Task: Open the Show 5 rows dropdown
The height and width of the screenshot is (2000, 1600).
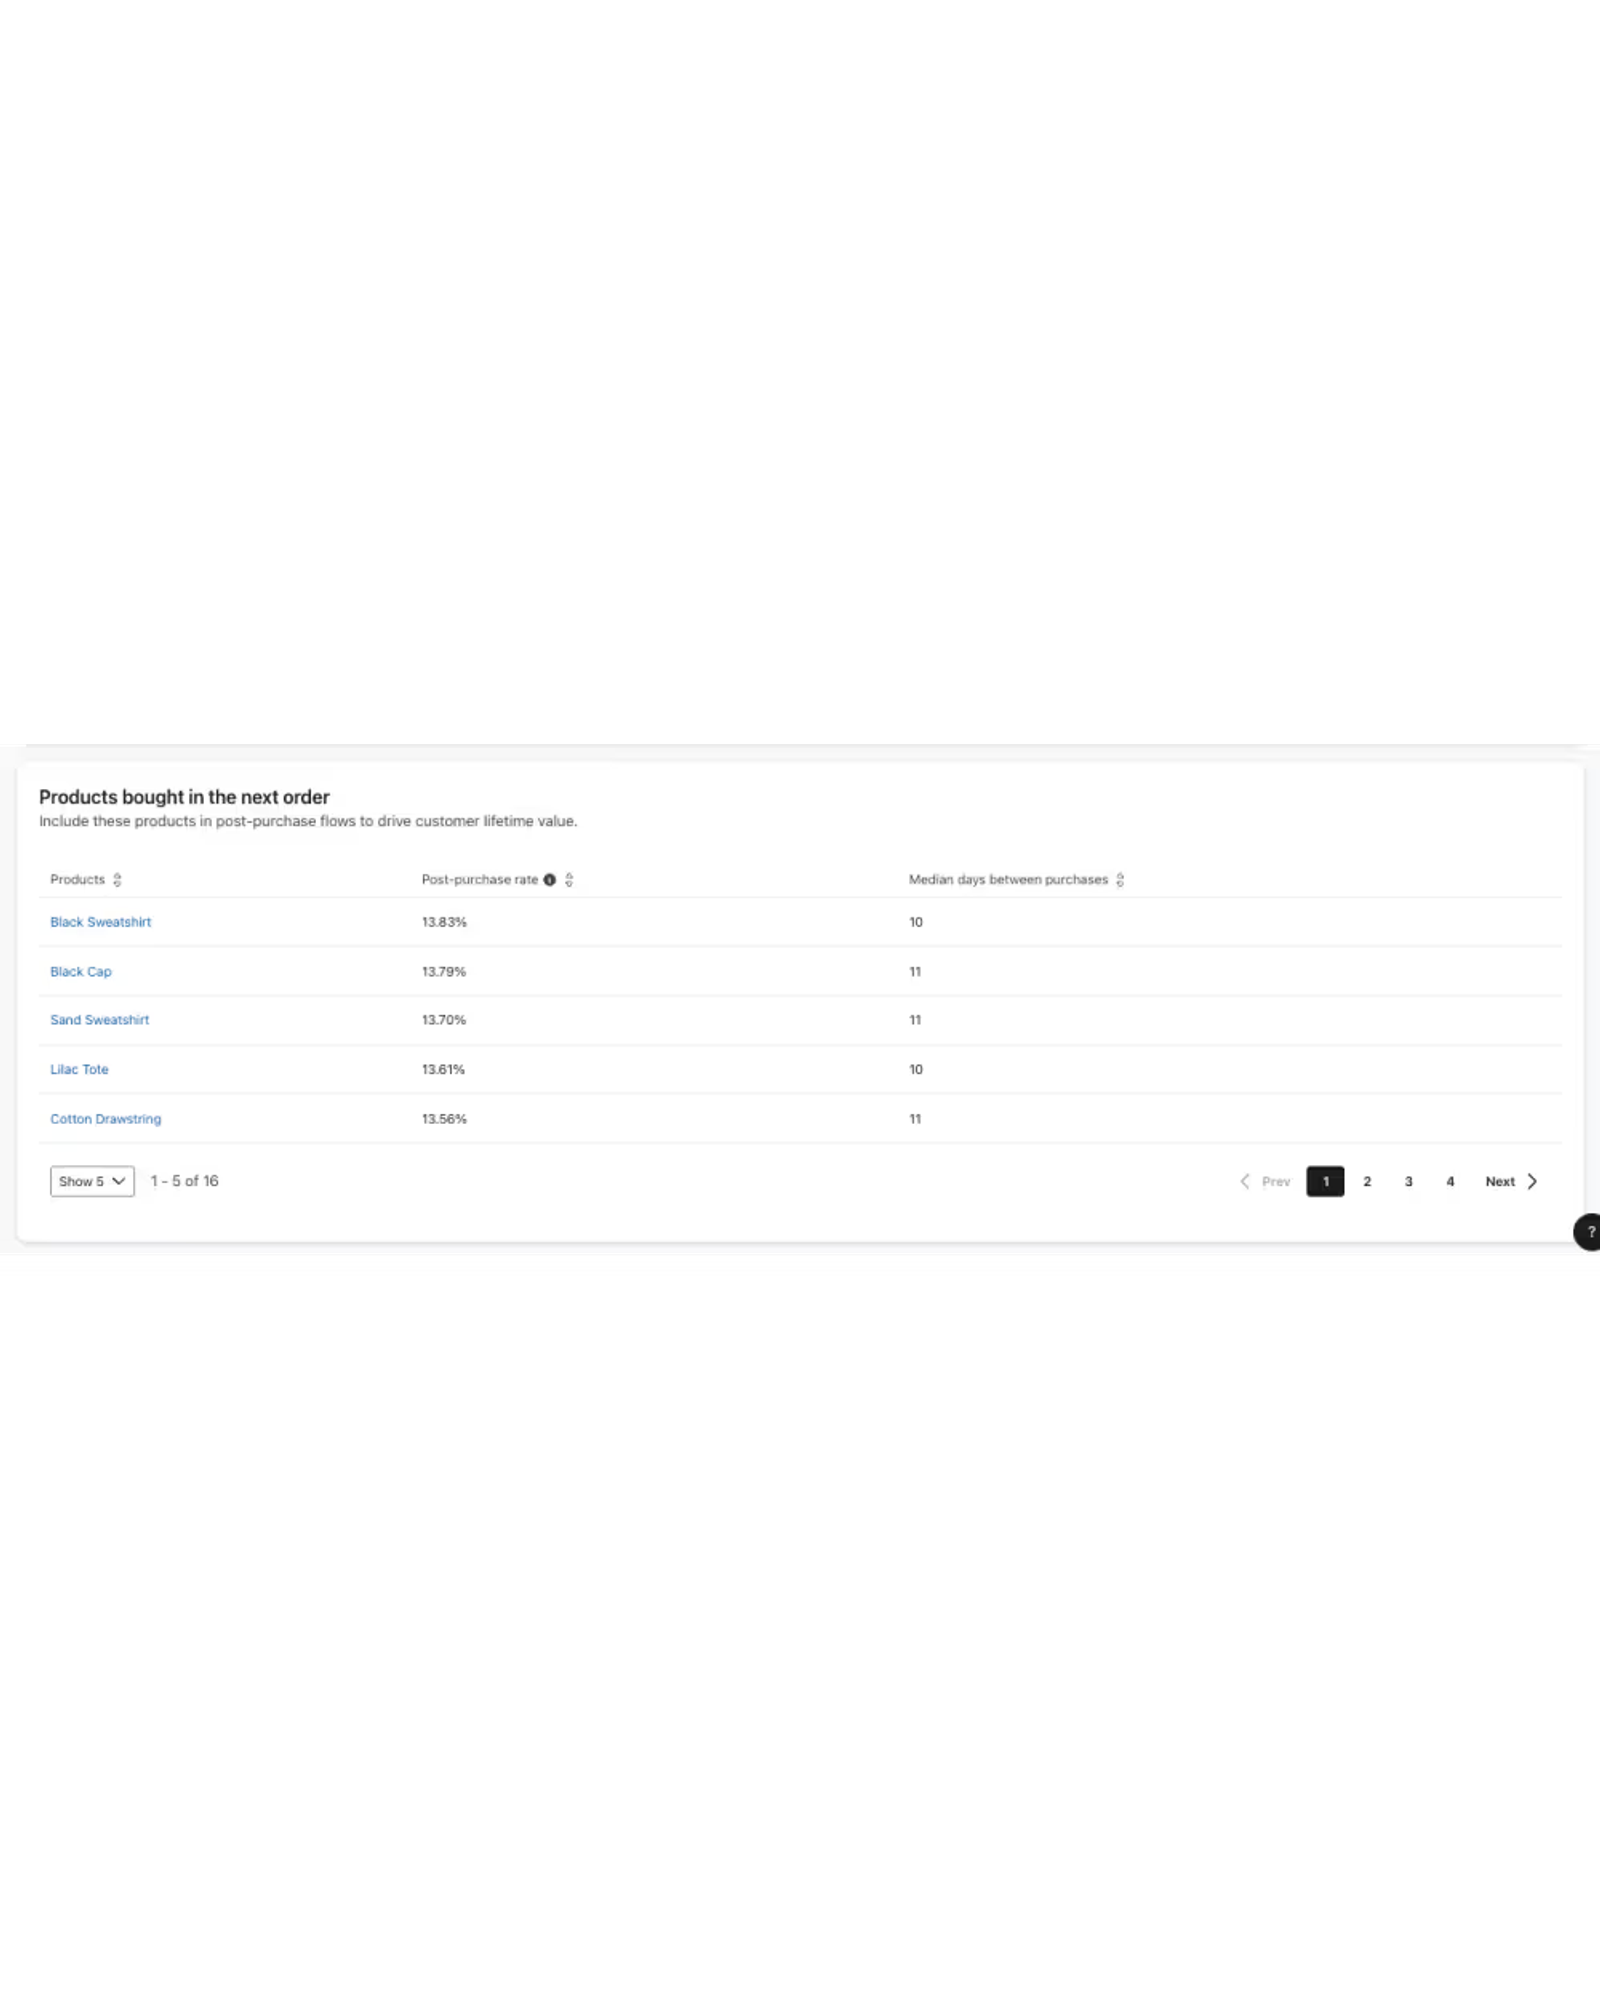Action: (x=92, y=1181)
